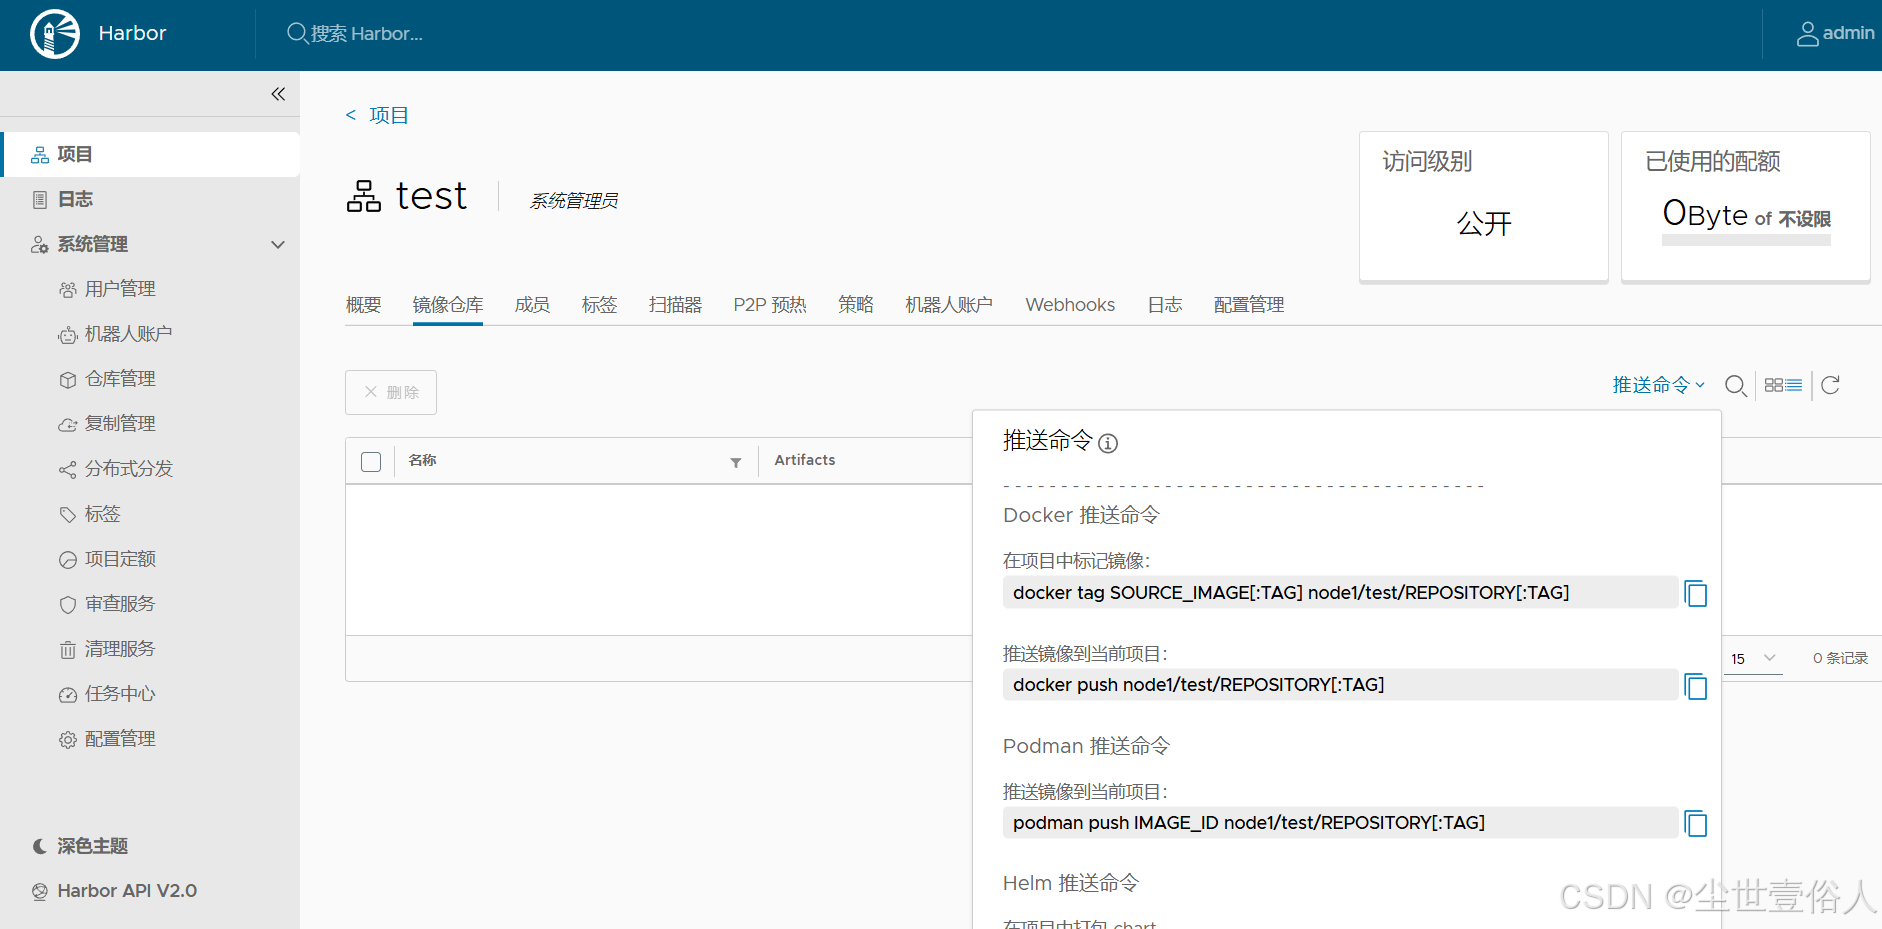Image resolution: width=1882 pixels, height=929 pixels.
Task: Select the Repositories (镜像仓库) tab
Action: 448,305
